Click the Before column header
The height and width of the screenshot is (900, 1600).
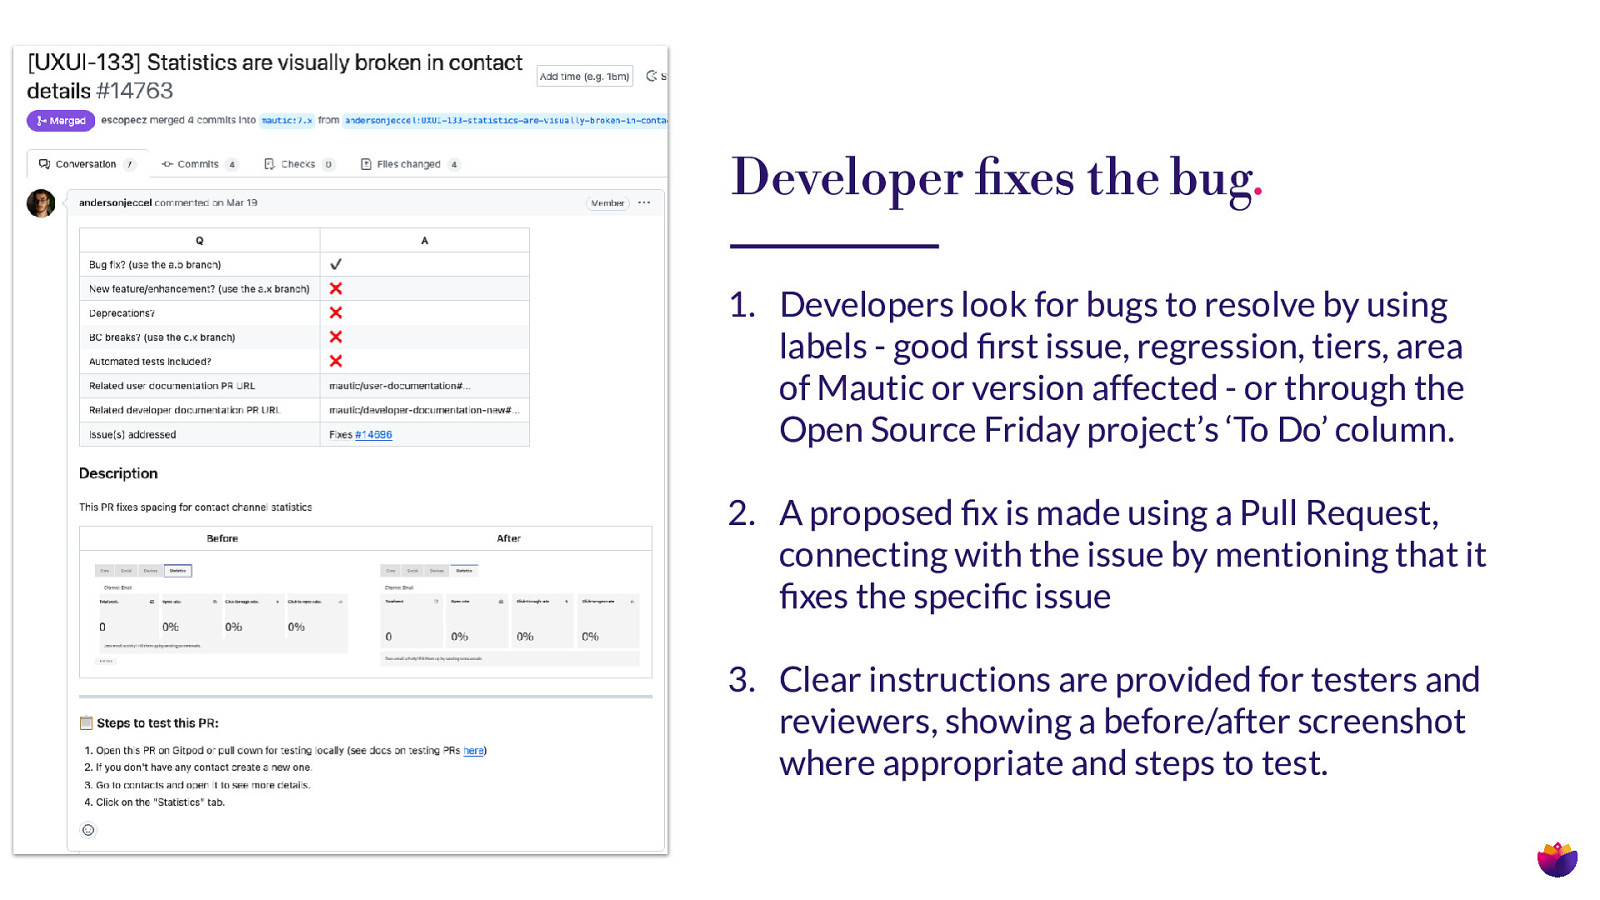click(222, 539)
